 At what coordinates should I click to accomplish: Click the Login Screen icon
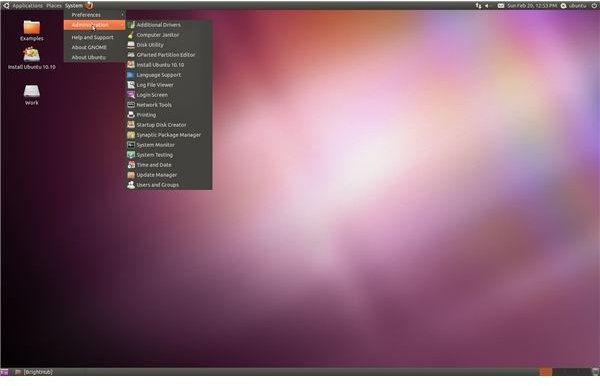[131, 95]
